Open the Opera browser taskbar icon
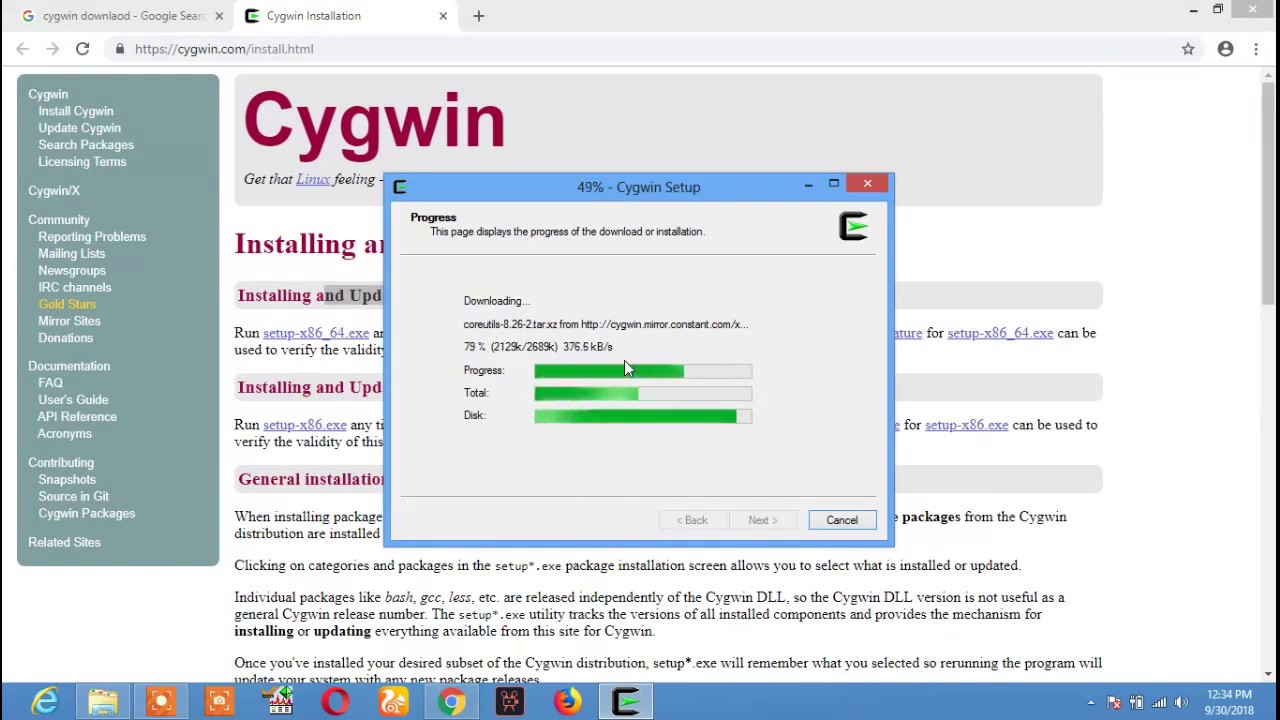1280x720 pixels. [x=335, y=701]
